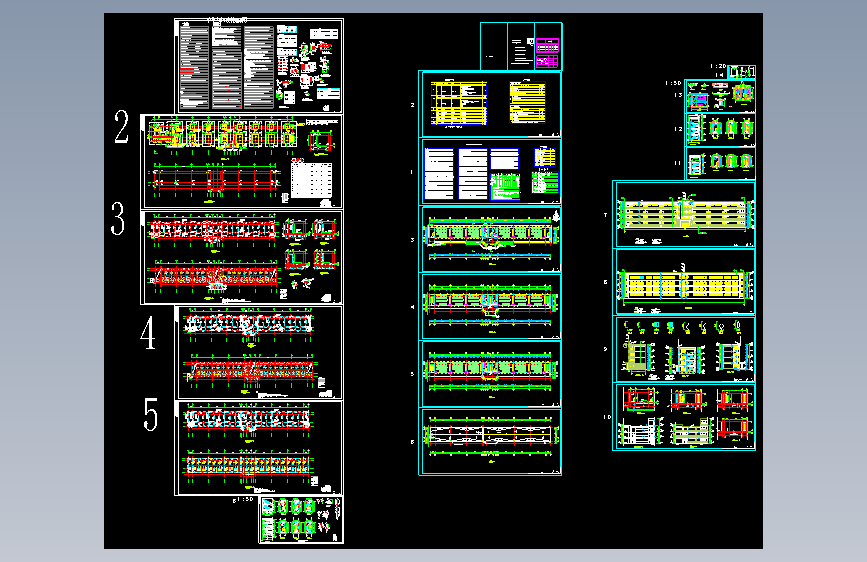Open elevation sheet numbered 8
The width and height of the screenshot is (867, 562).
685,282
